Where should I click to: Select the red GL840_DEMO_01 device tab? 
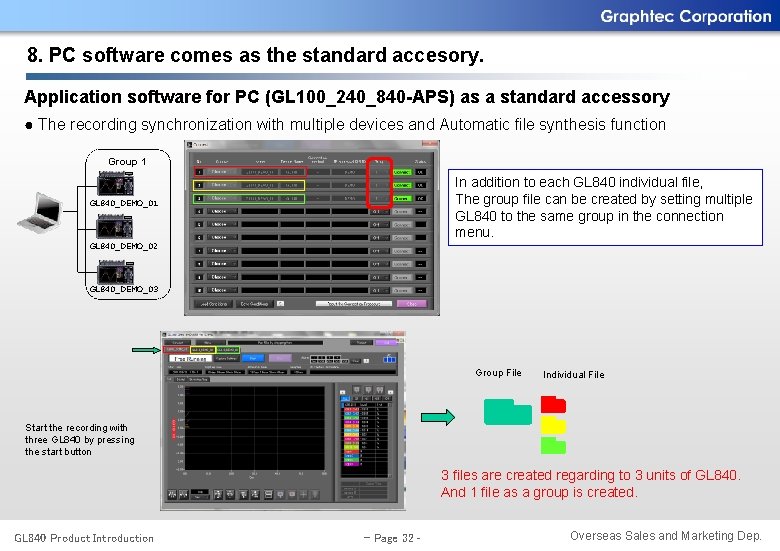tap(177, 350)
